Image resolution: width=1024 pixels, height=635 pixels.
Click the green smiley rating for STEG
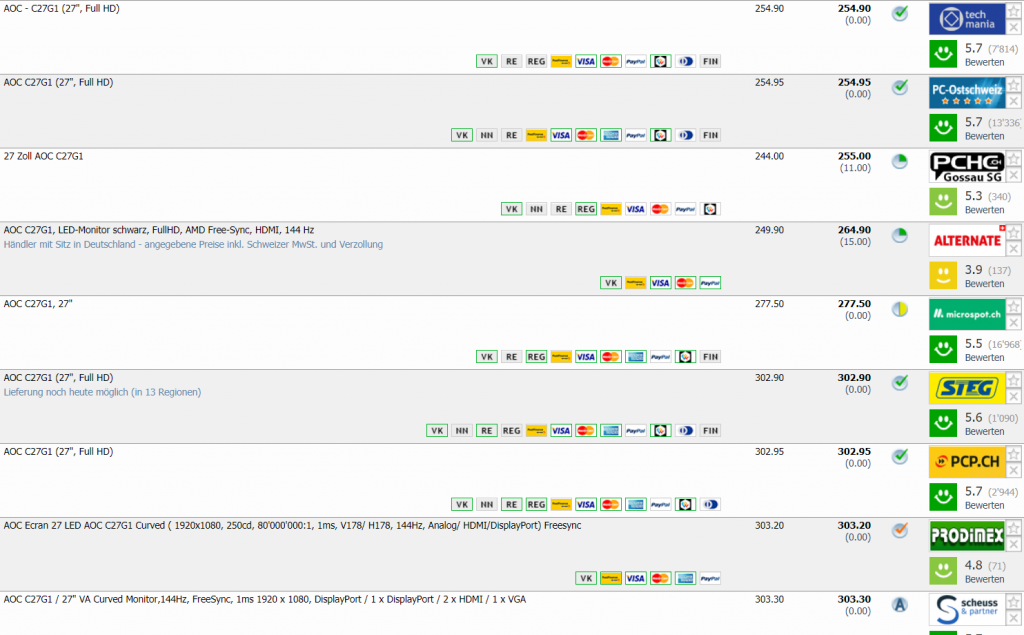(x=943, y=423)
